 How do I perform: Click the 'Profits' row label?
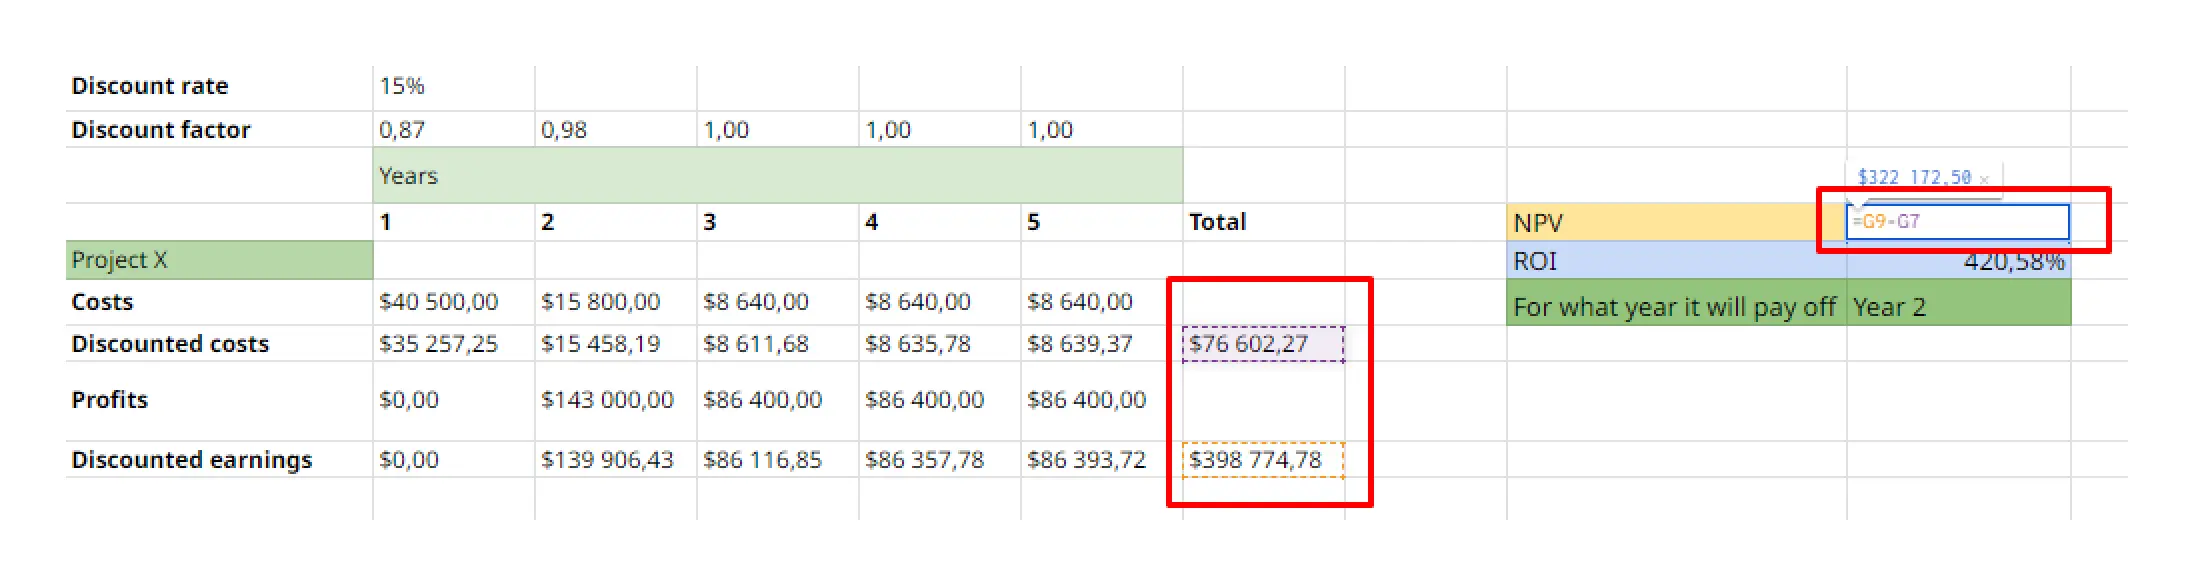click(219, 401)
